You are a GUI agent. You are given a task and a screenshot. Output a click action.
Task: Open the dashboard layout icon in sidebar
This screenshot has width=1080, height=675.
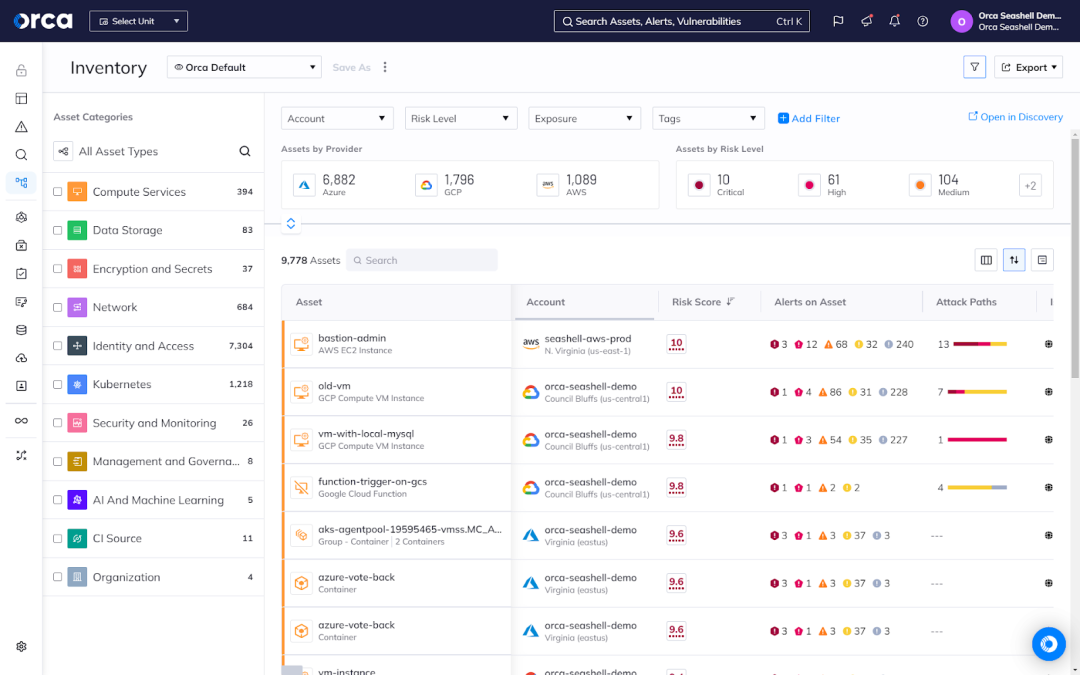pyautogui.click(x=21, y=98)
